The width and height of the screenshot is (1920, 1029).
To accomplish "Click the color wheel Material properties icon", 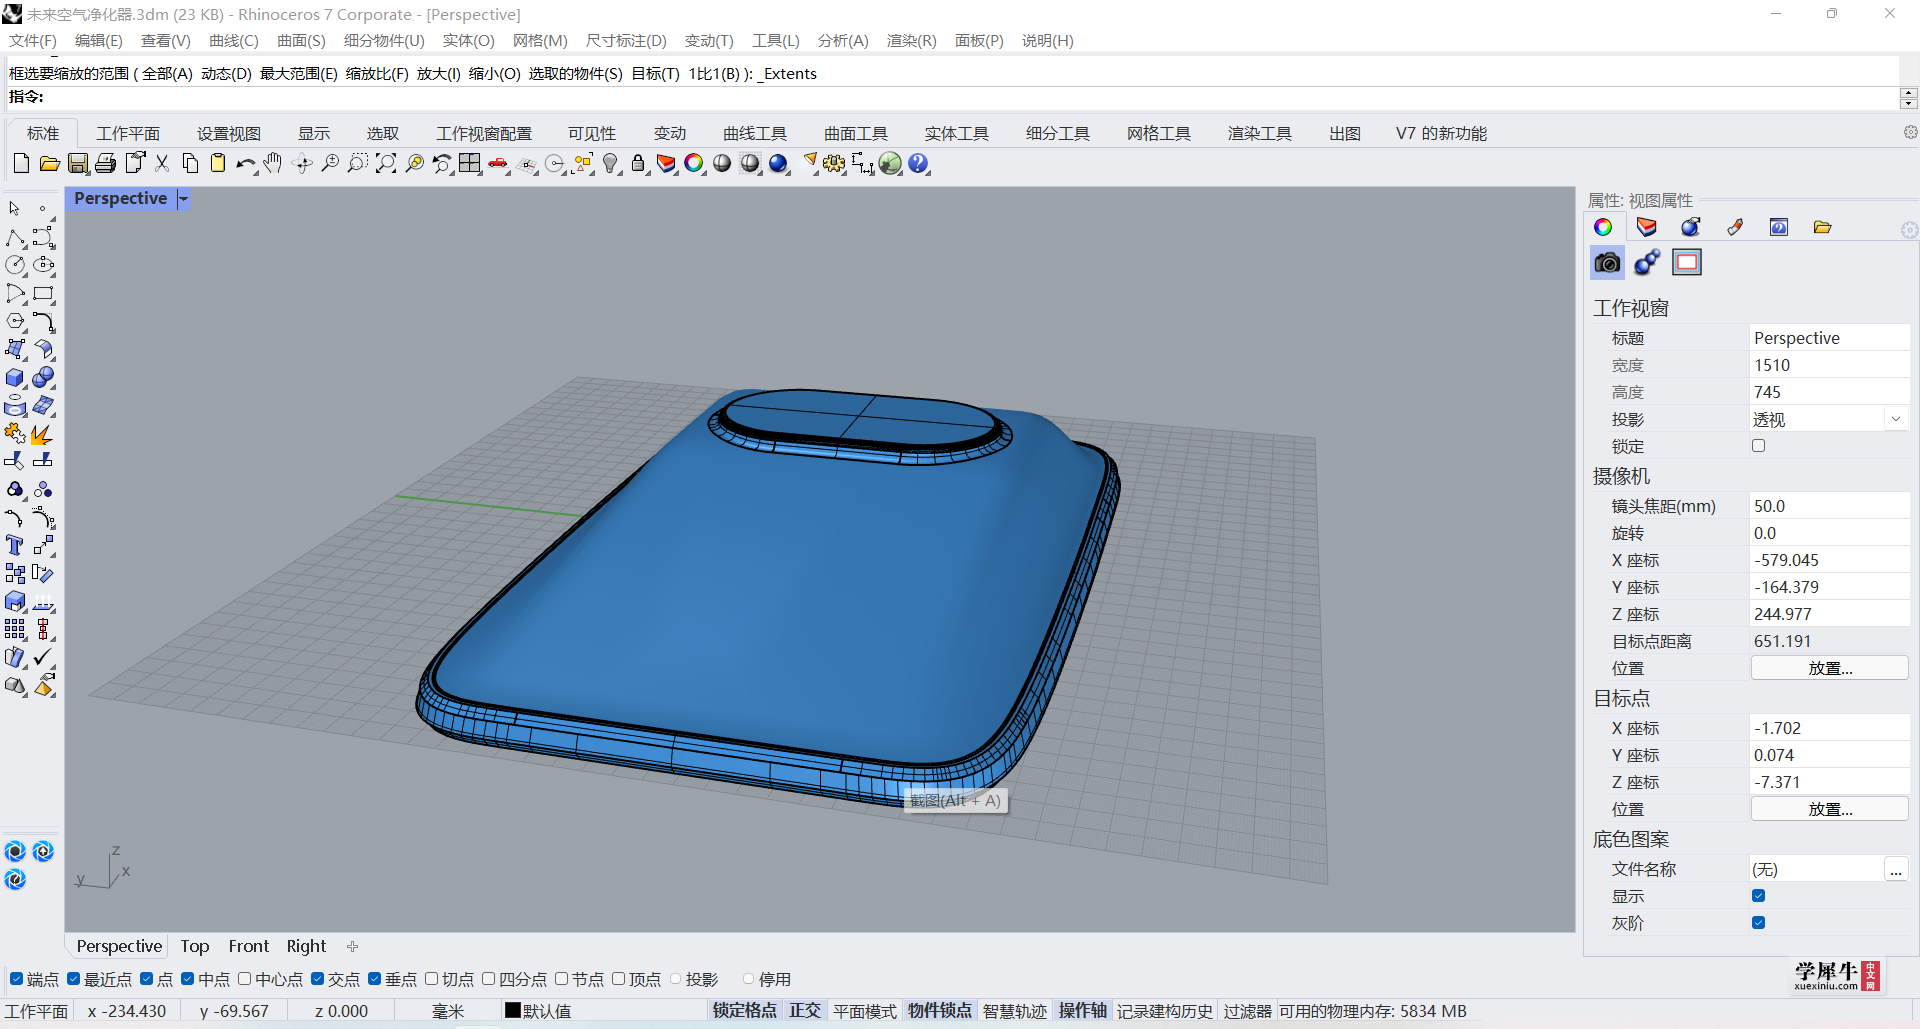I will tap(1603, 227).
